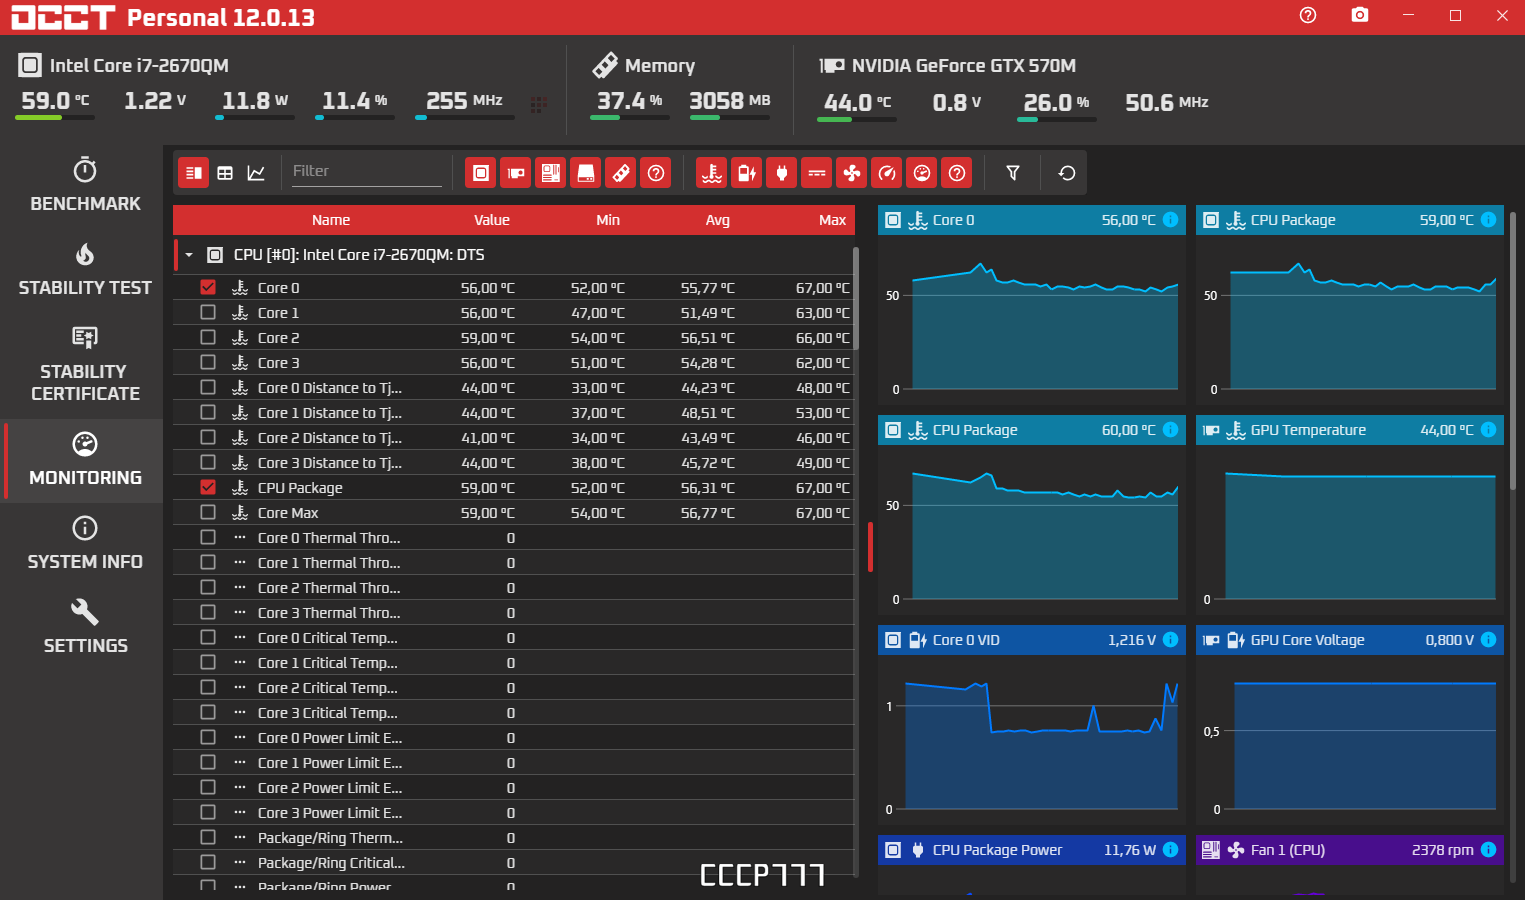Switch to table-only view layout

pyautogui.click(x=225, y=173)
